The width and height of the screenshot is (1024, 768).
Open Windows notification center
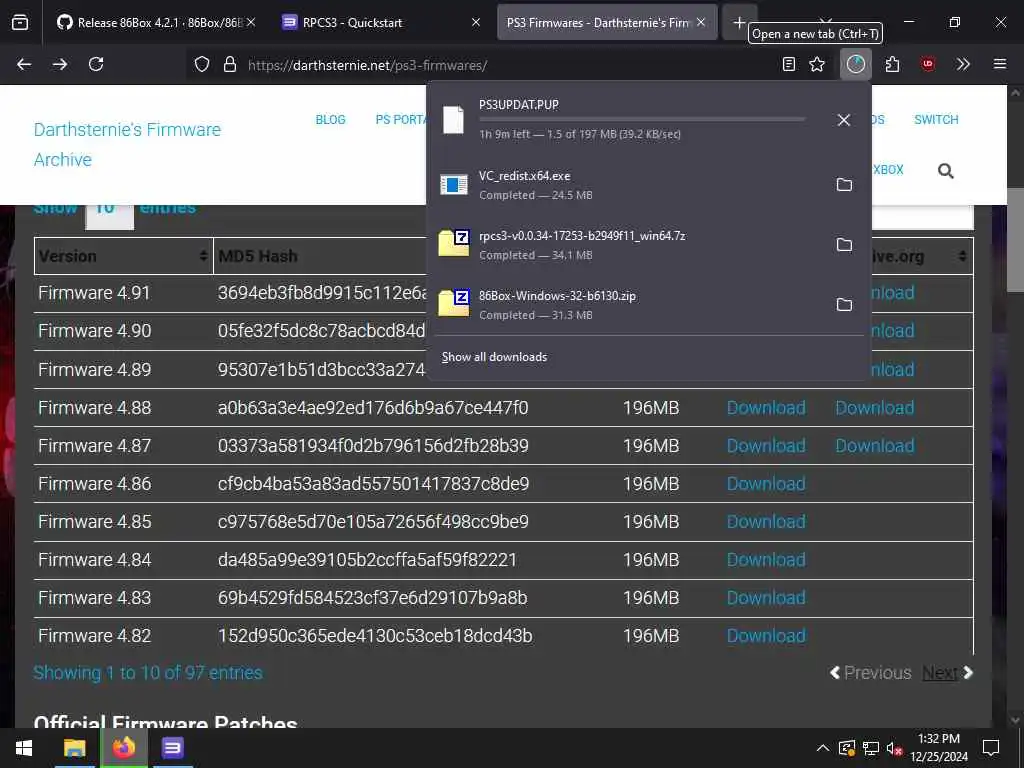tap(991, 748)
